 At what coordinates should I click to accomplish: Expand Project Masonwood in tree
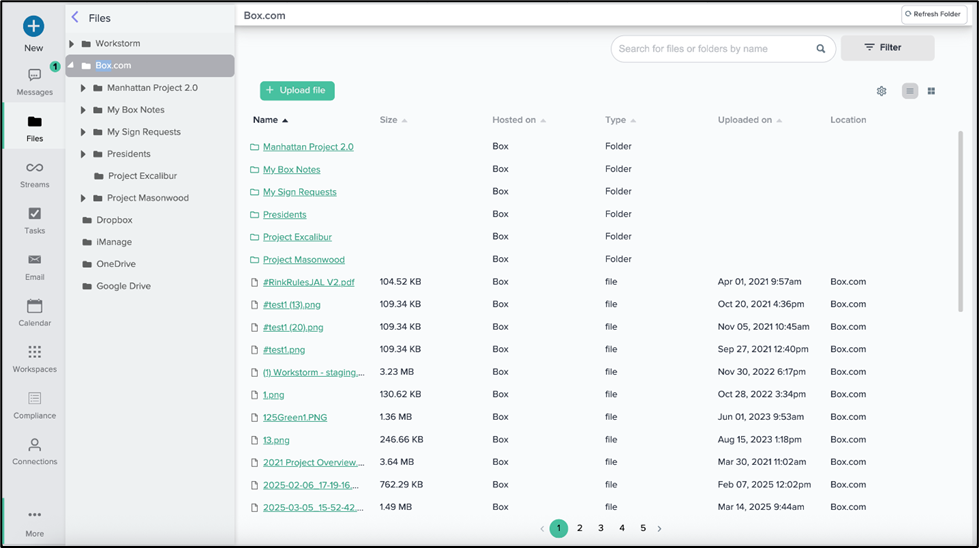[x=82, y=198]
